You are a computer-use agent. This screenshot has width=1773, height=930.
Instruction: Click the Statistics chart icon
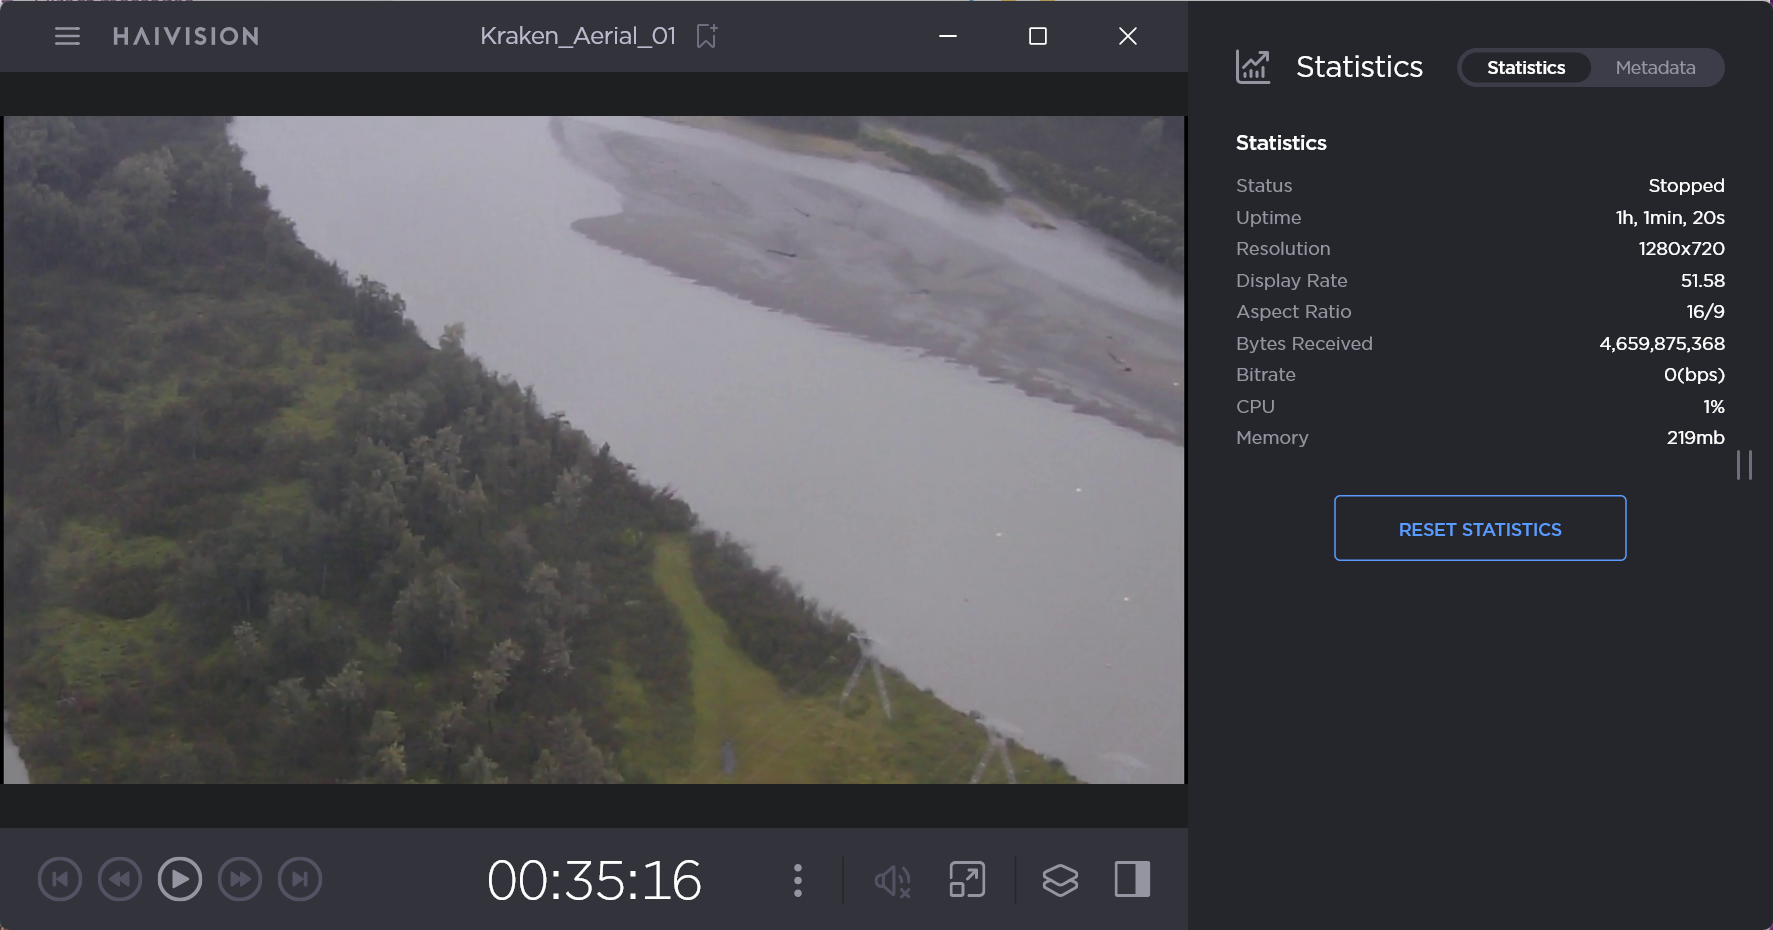point(1253,67)
